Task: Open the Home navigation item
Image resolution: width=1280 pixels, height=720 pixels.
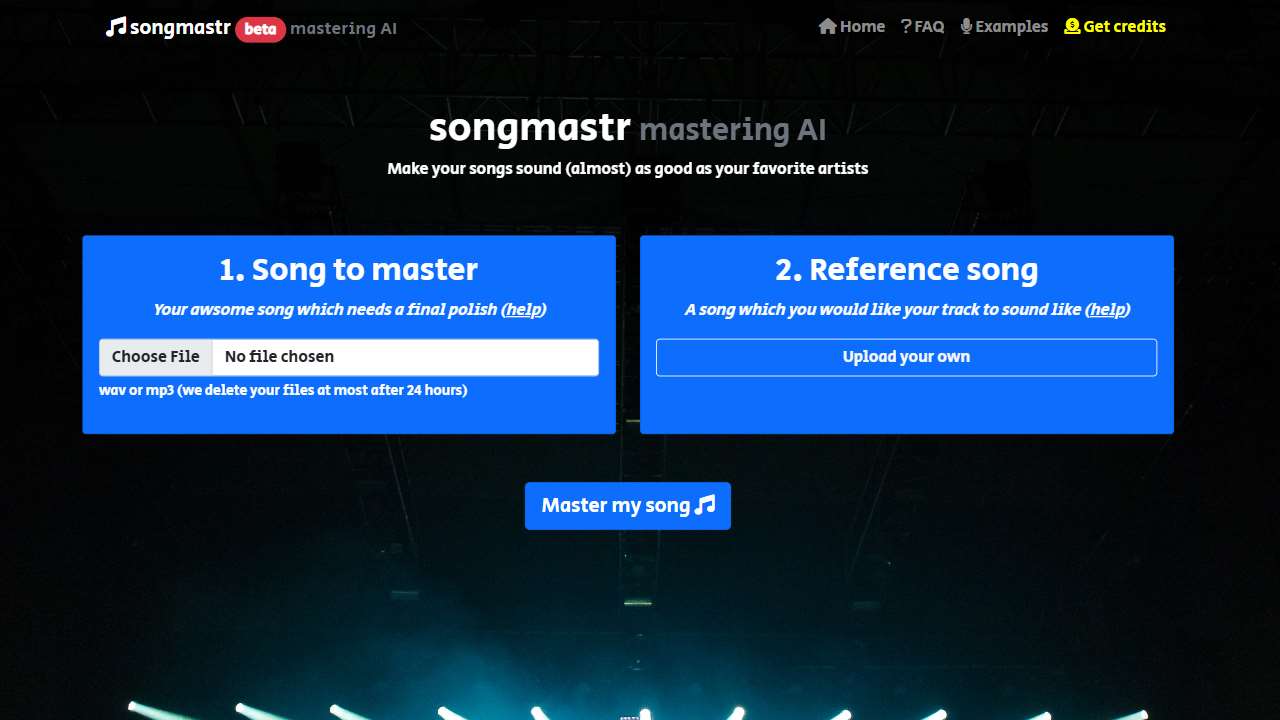Action: pos(861,26)
